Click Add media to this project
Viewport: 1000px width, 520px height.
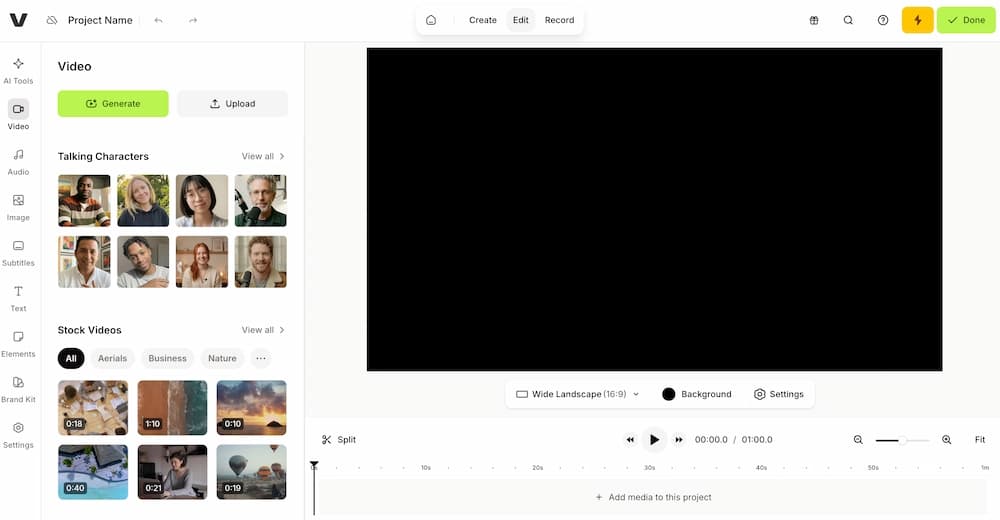pos(654,497)
